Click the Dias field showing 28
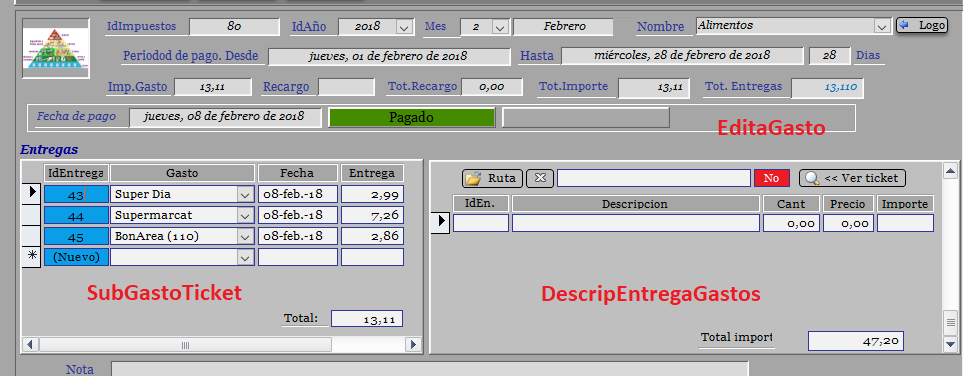 click(829, 55)
